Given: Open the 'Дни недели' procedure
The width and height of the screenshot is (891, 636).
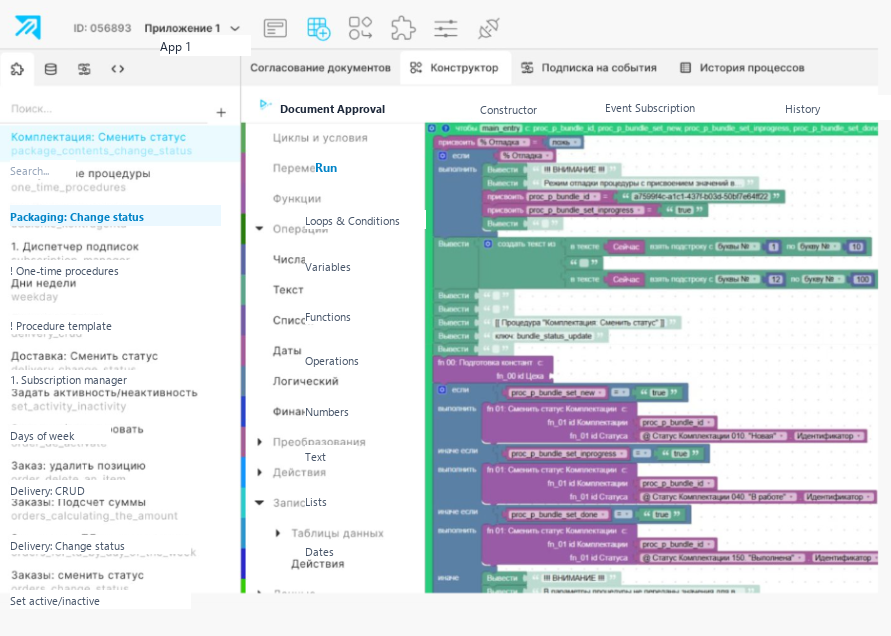Looking at the screenshot, I should coord(43,283).
